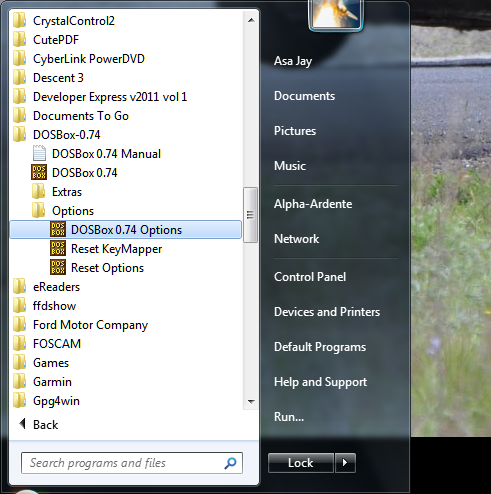Click the CrystalControl2 folder icon
Image resolution: width=491 pixels, height=494 pixels.
coord(19,21)
